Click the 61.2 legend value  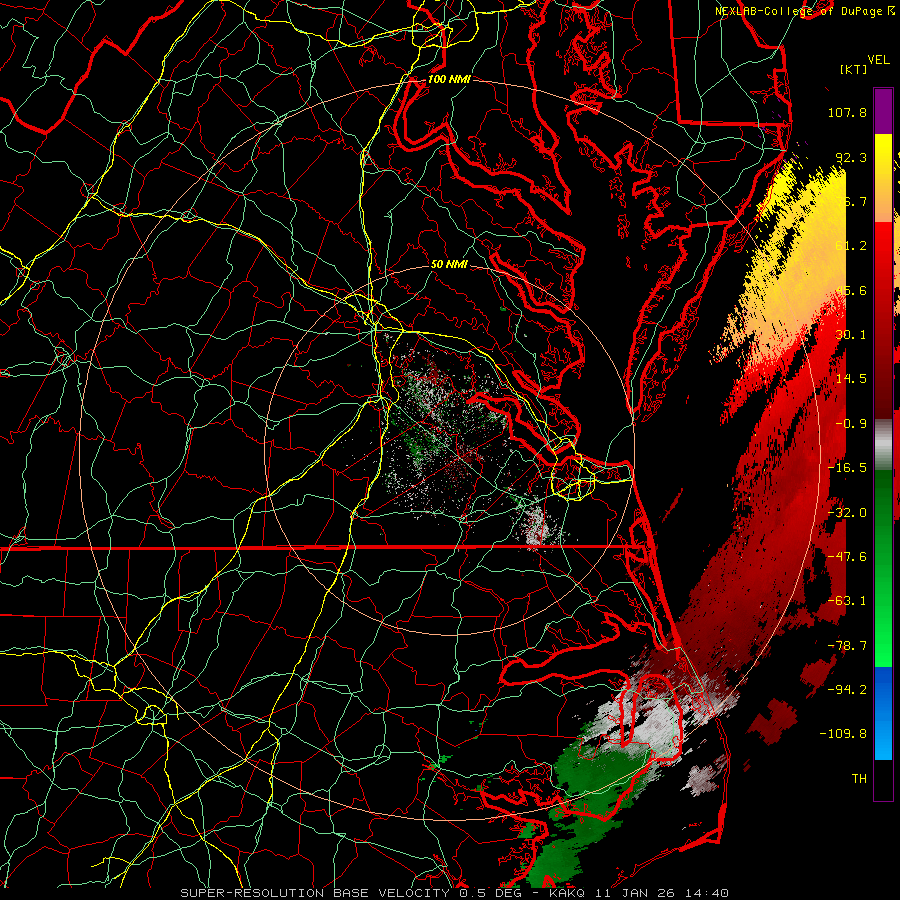click(x=851, y=246)
